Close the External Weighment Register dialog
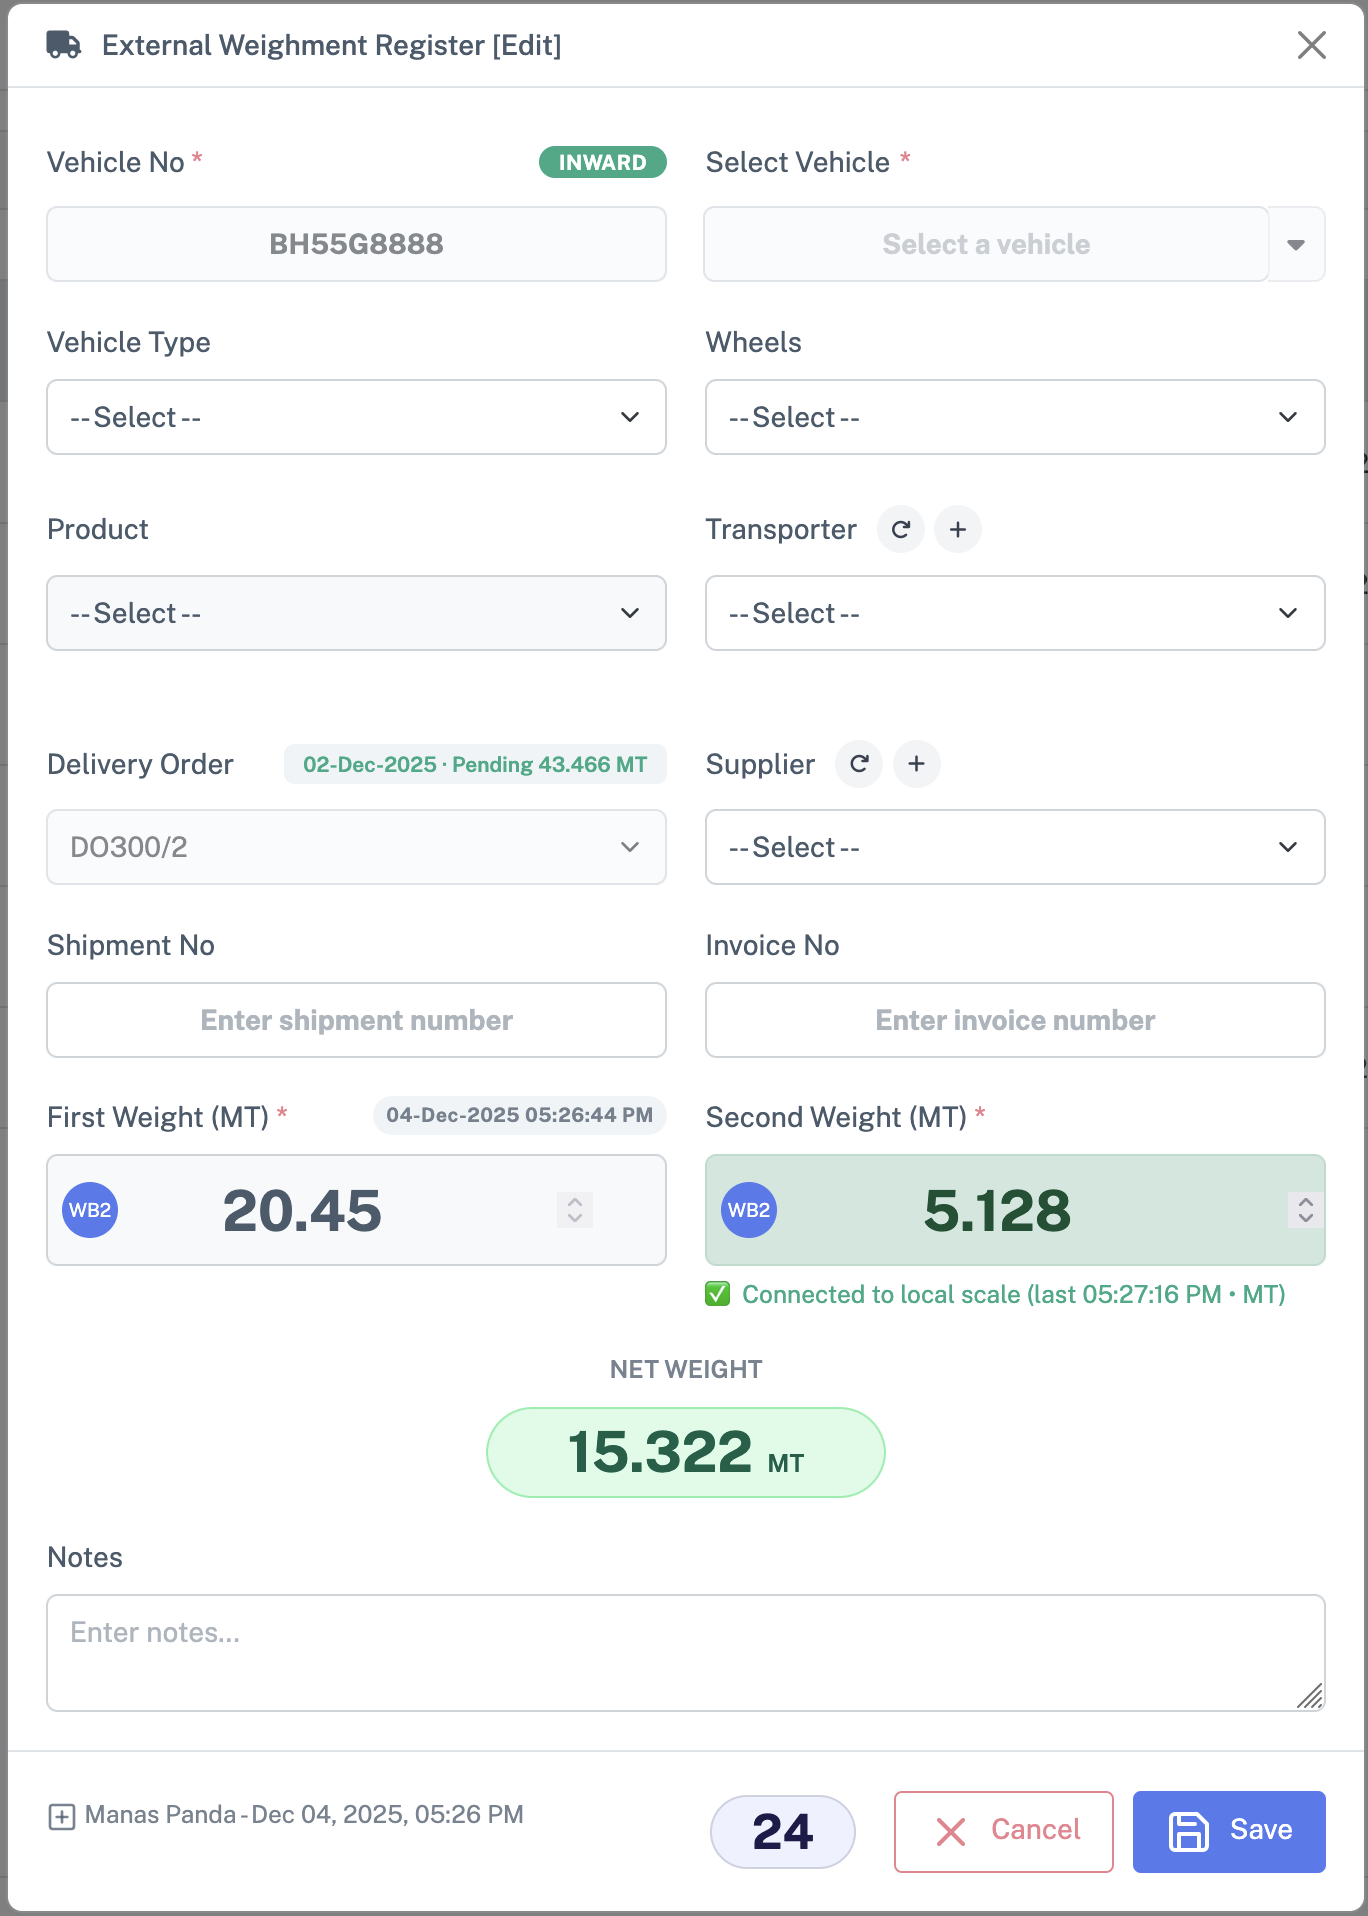The image size is (1368, 1916). (x=1311, y=45)
